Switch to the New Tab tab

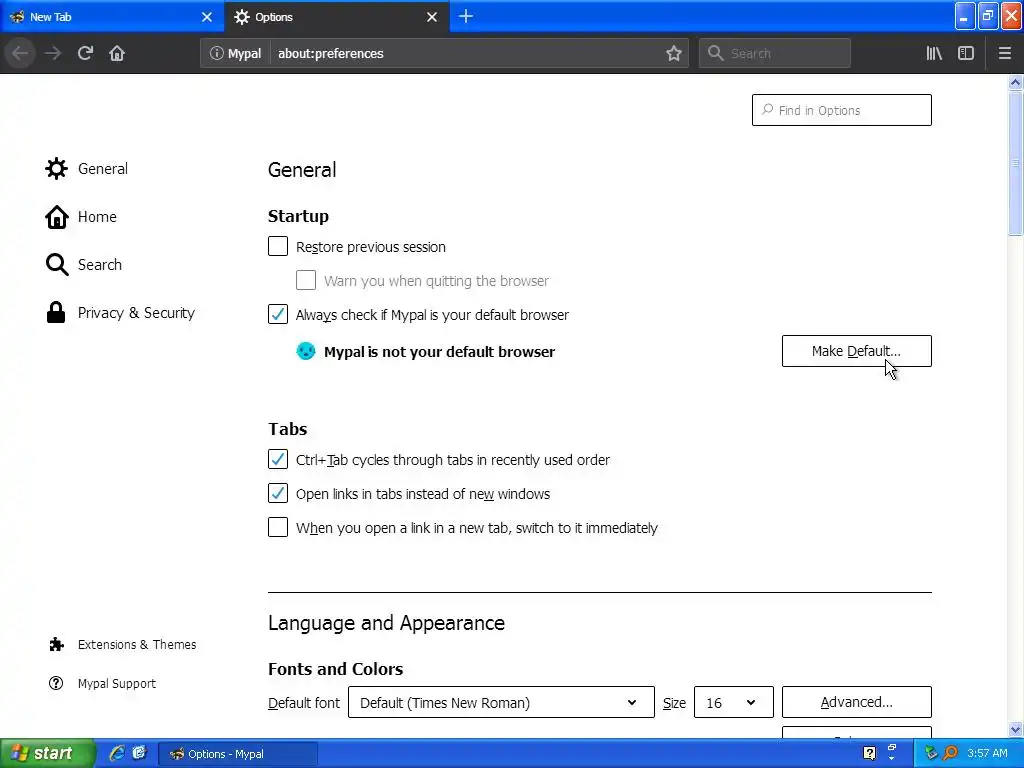pos(112,17)
